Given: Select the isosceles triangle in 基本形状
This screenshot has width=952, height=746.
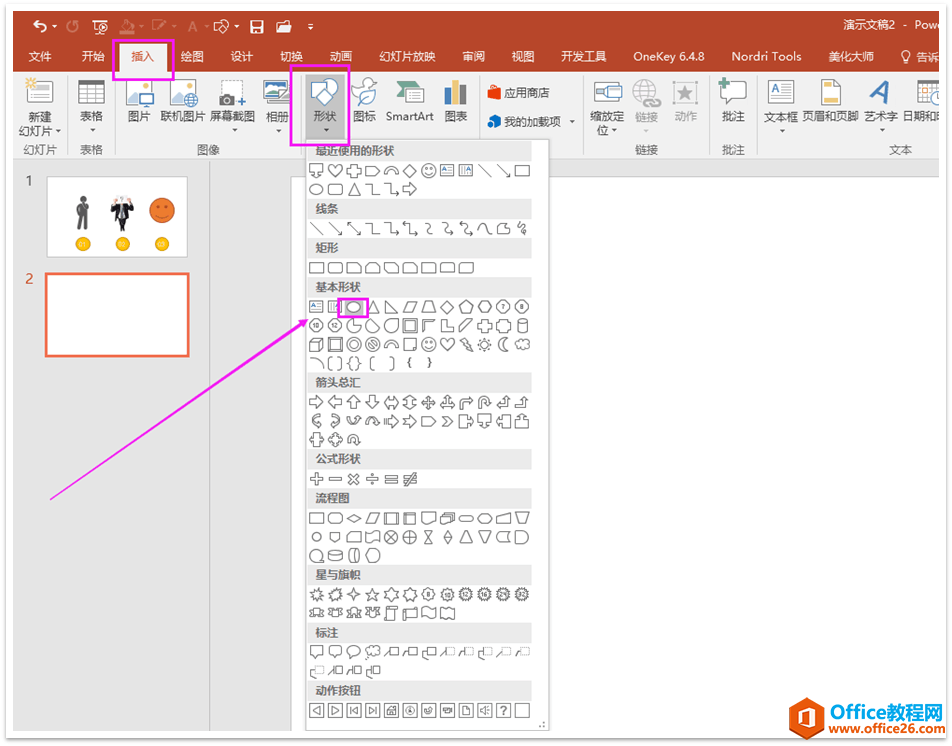Looking at the screenshot, I should 373,307.
